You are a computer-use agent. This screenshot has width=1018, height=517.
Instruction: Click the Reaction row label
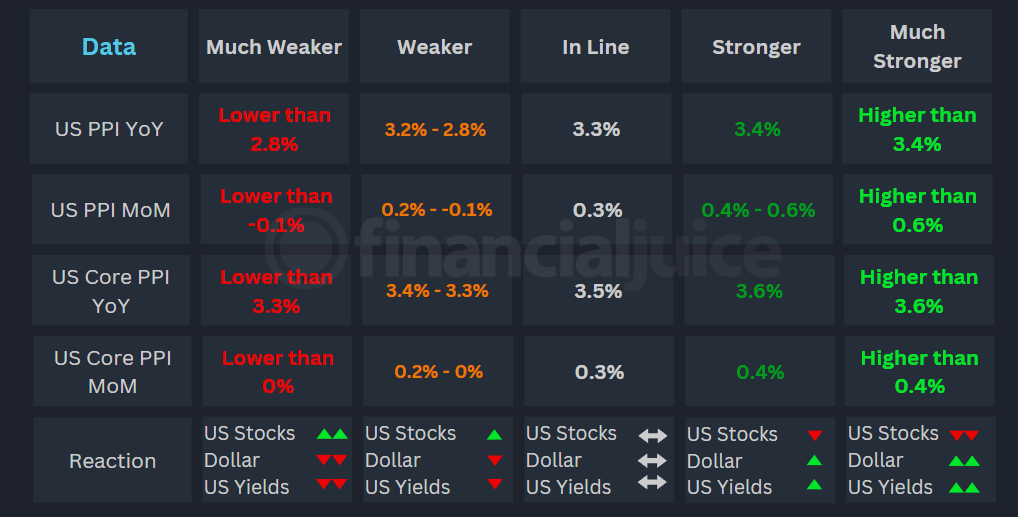point(112,461)
